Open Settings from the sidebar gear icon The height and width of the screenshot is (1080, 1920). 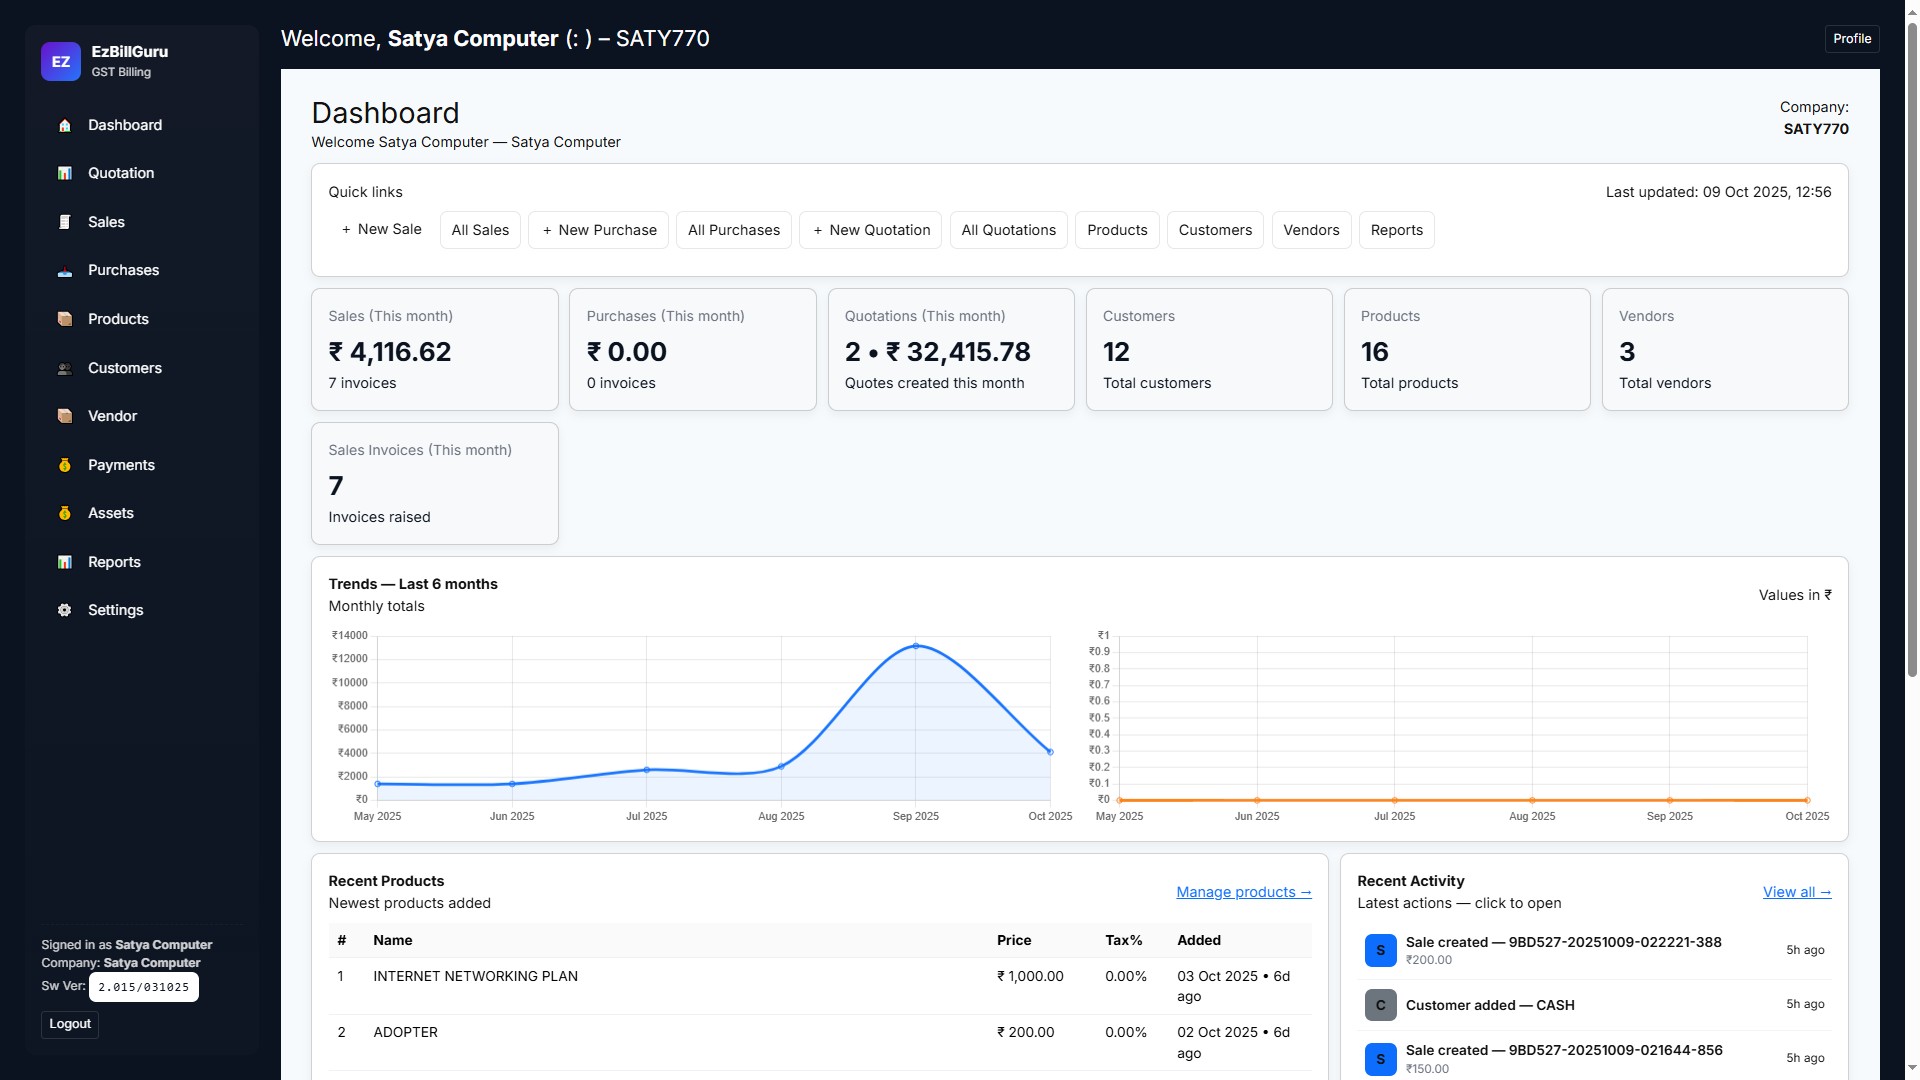(x=115, y=610)
